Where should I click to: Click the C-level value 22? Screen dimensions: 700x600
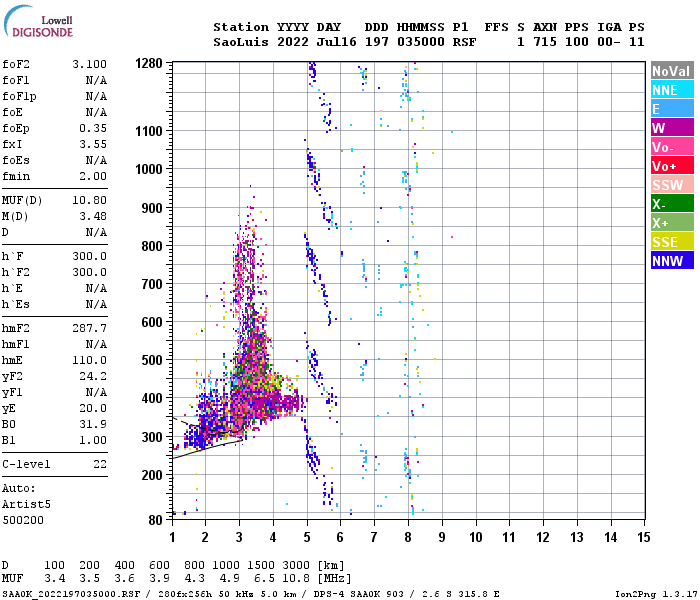coord(100,464)
